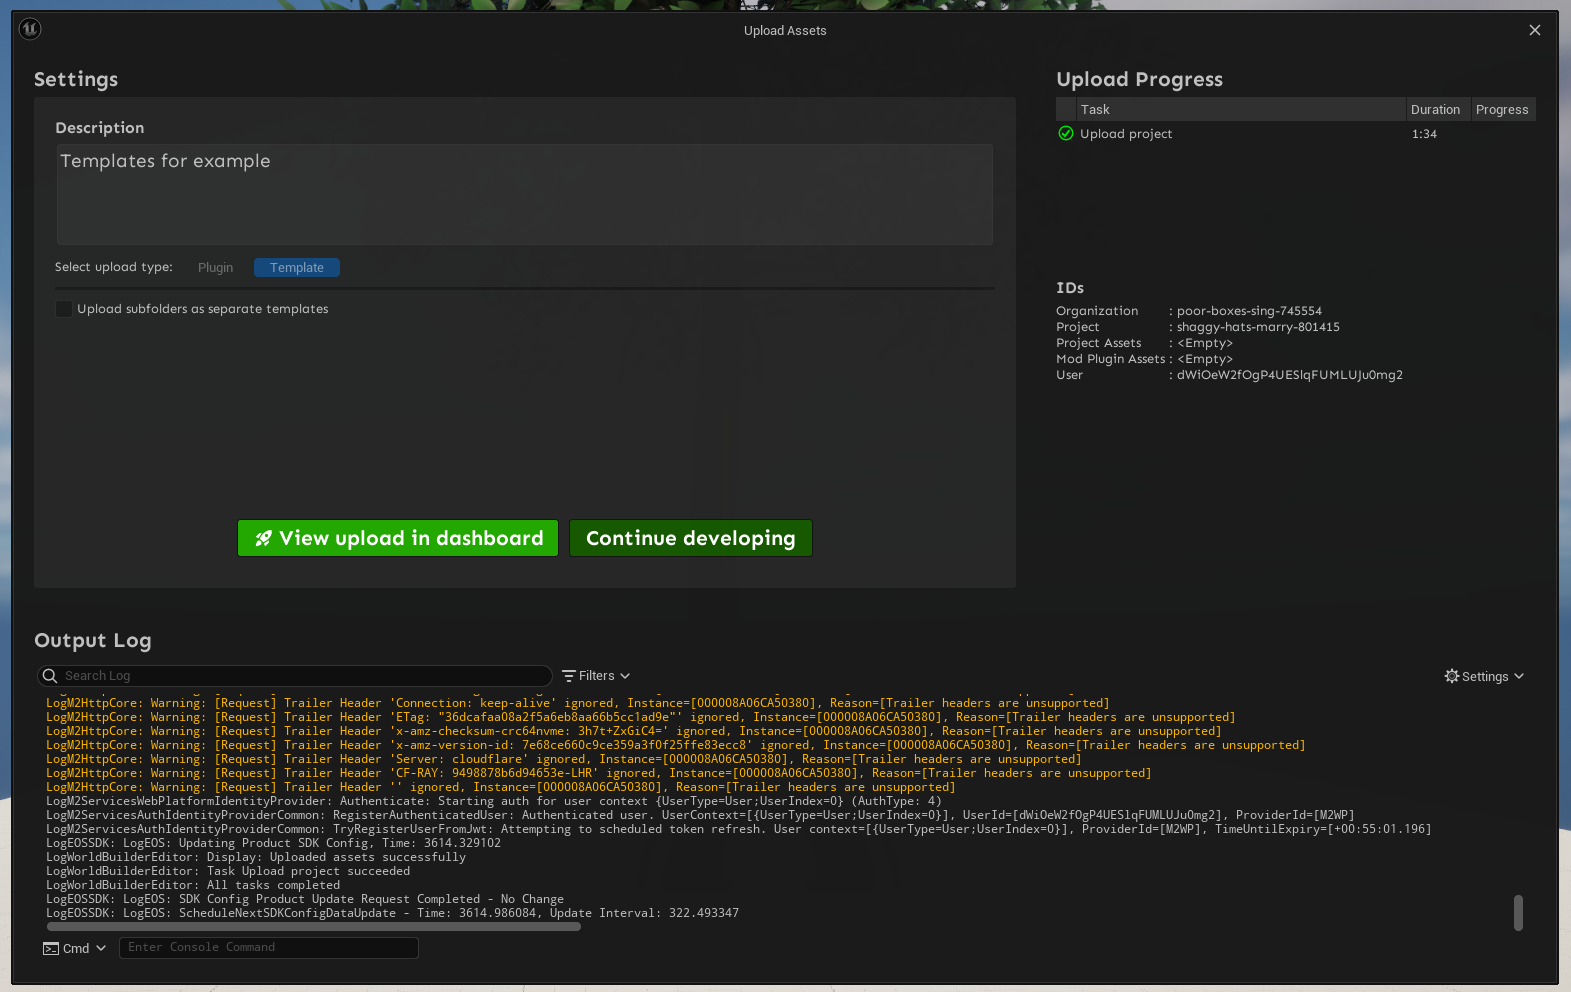Screen dimensions: 1571x992
Task: Click the horizontal scrollbar in Output Log
Action: 313,927
